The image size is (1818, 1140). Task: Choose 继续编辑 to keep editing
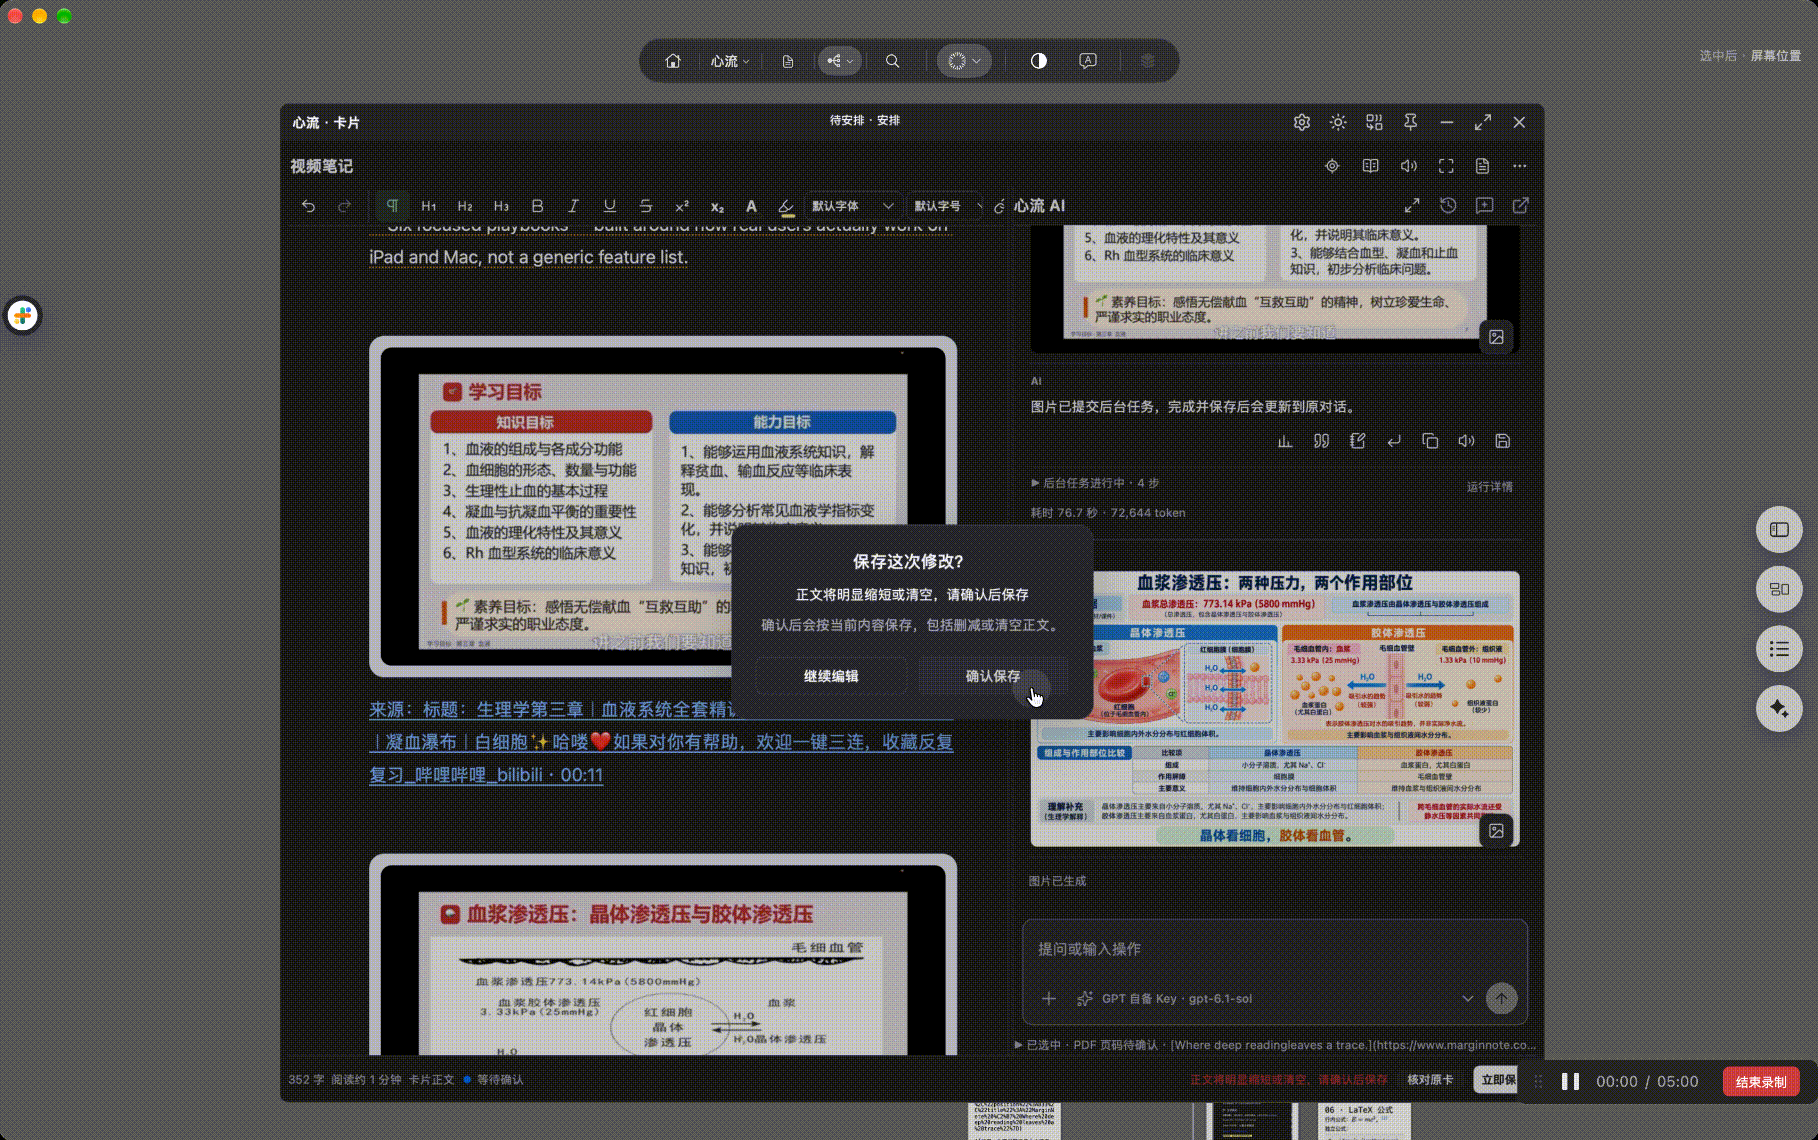[831, 676]
